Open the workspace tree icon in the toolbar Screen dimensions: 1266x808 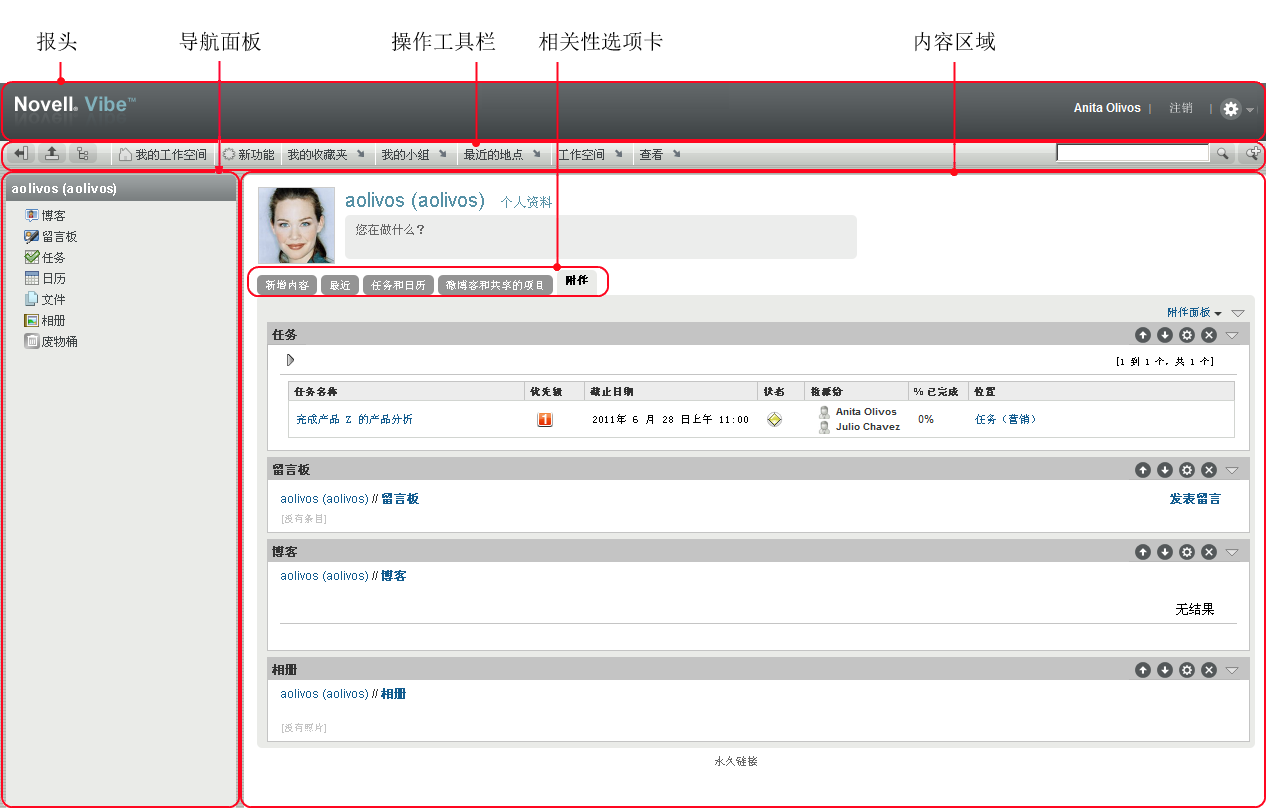coord(83,154)
